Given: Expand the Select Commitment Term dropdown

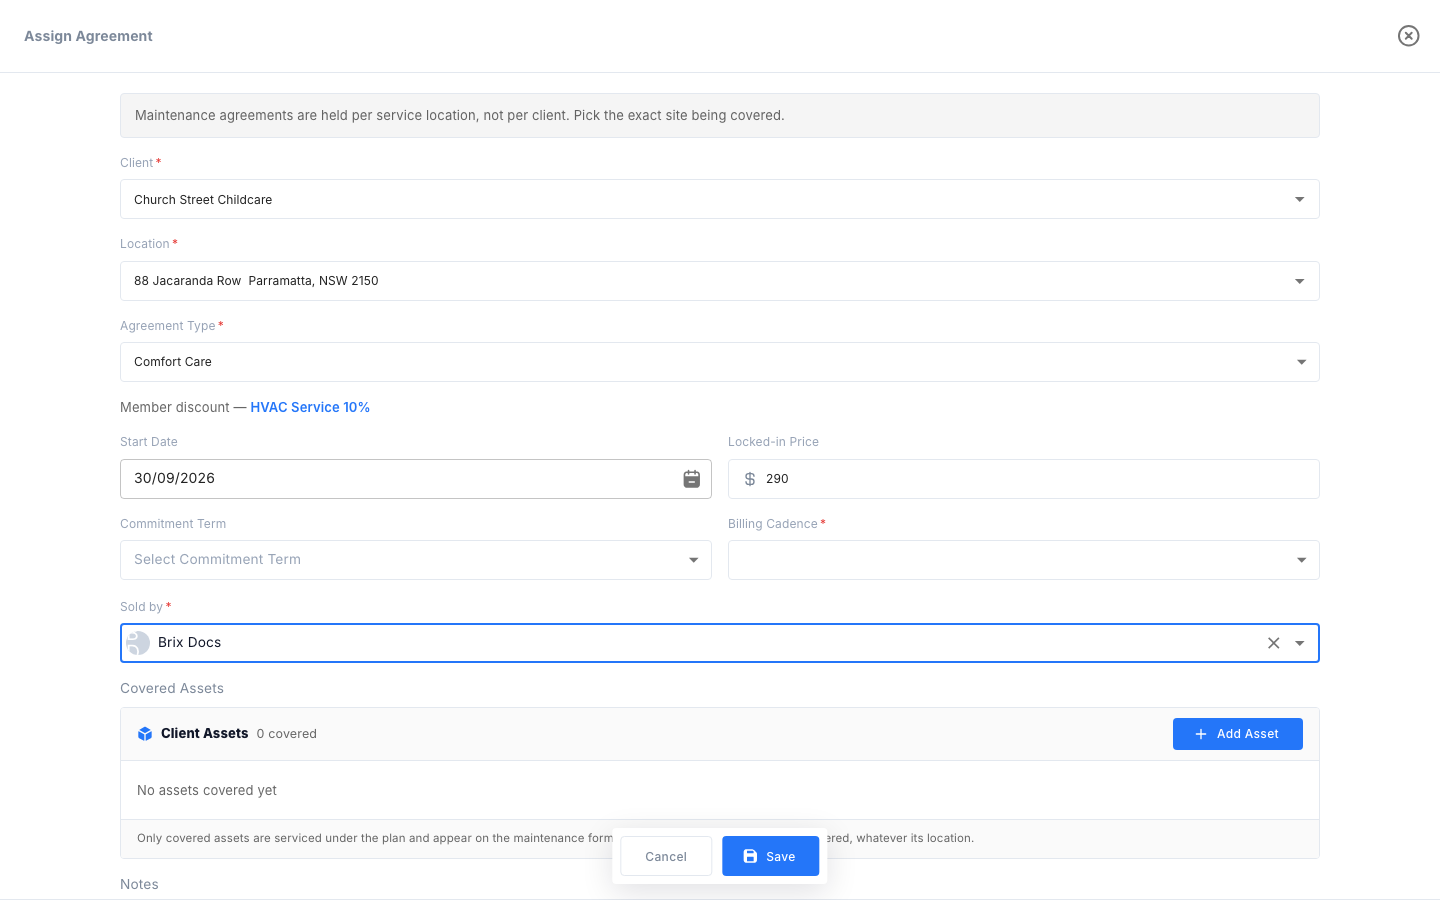Looking at the screenshot, I should click(416, 560).
